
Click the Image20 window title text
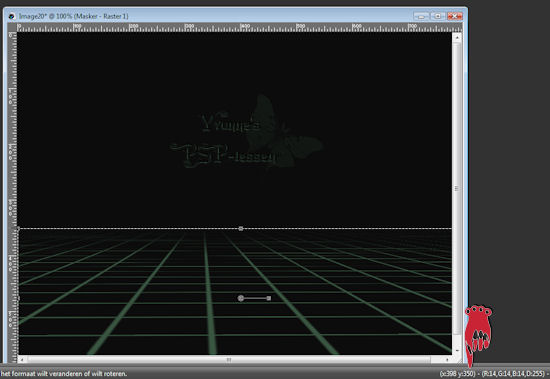tap(74, 16)
